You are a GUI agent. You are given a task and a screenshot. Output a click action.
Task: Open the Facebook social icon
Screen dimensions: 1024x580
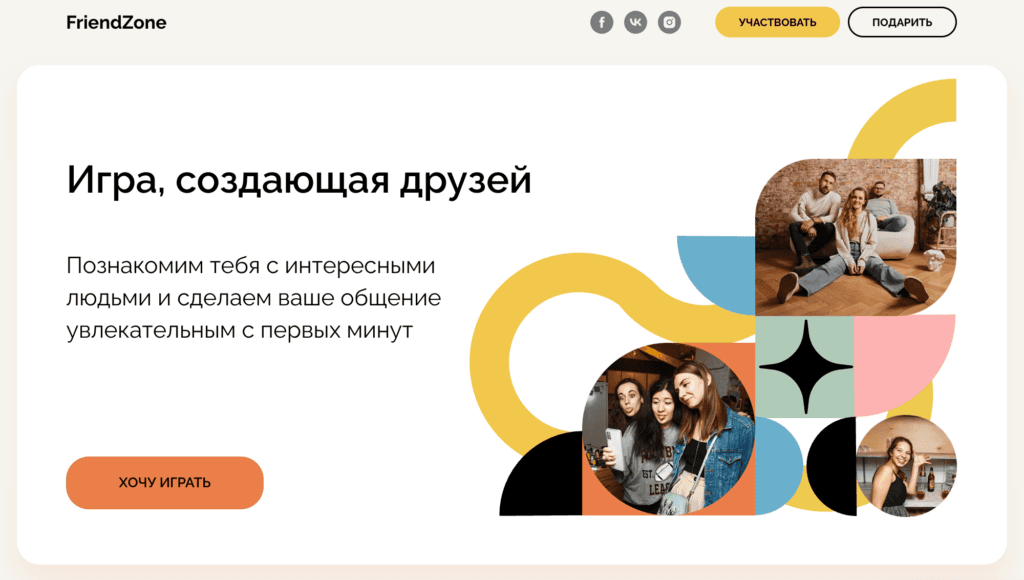point(601,22)
